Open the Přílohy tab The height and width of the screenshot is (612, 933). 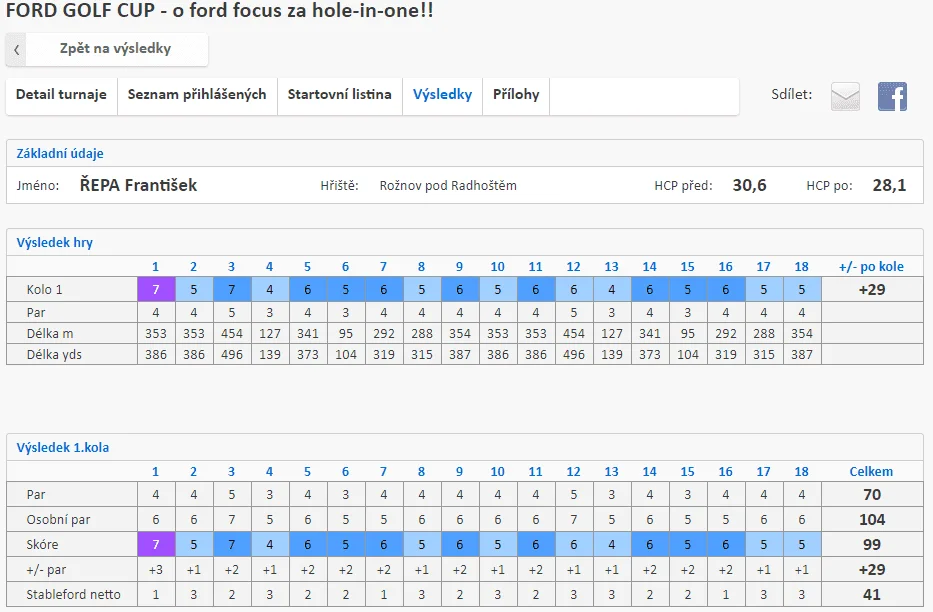[516, 95]
